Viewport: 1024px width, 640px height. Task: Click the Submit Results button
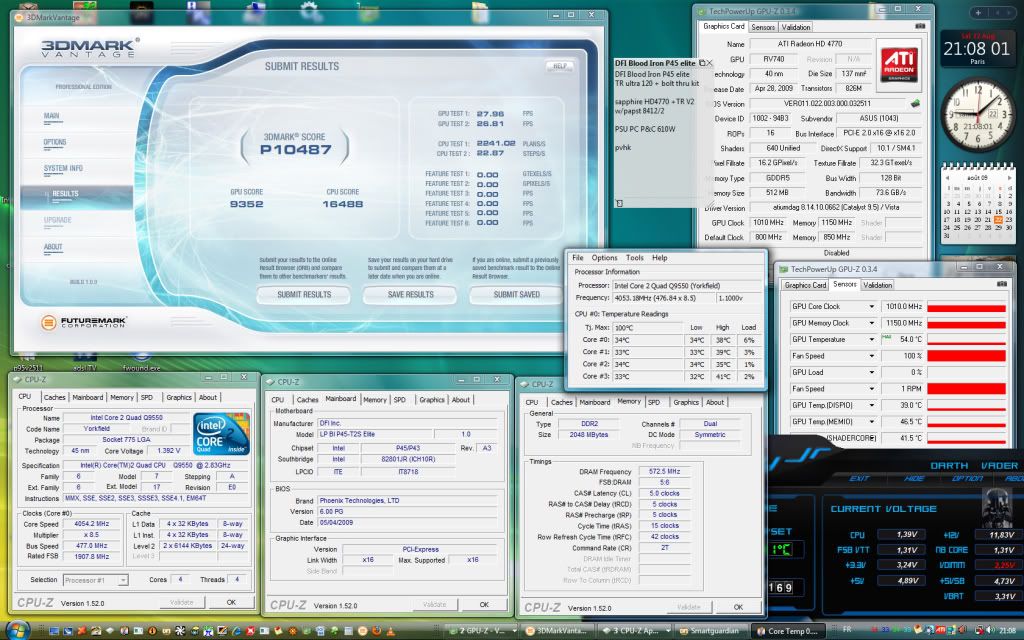click(304, 295)
